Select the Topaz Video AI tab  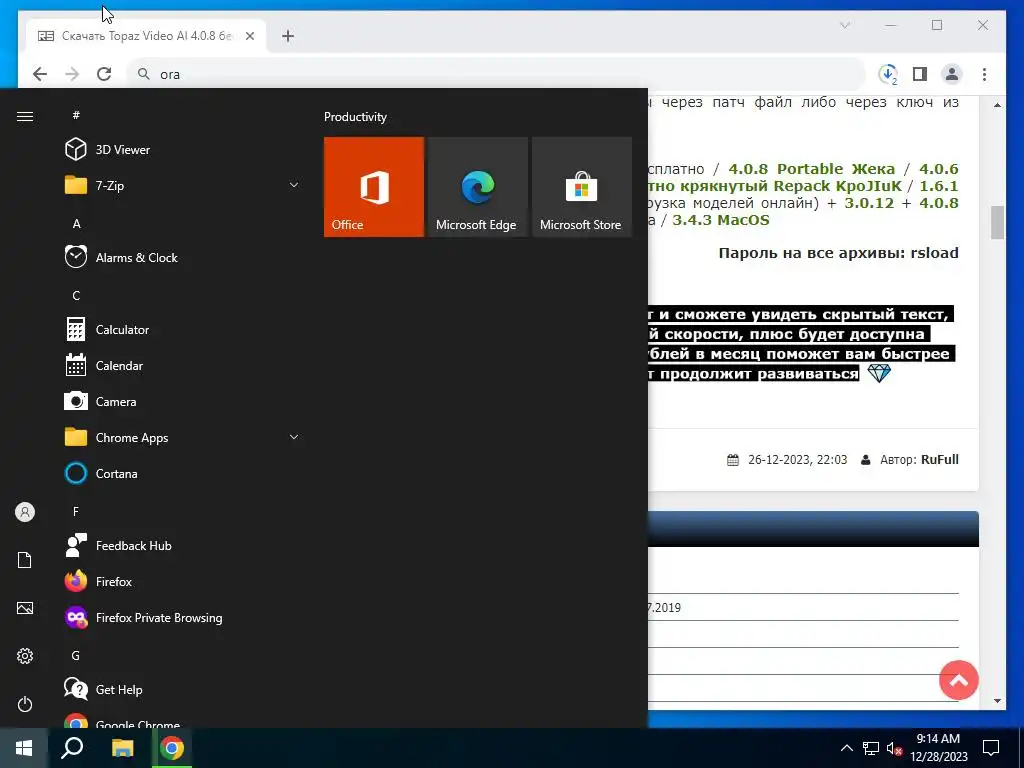(146, 36)
